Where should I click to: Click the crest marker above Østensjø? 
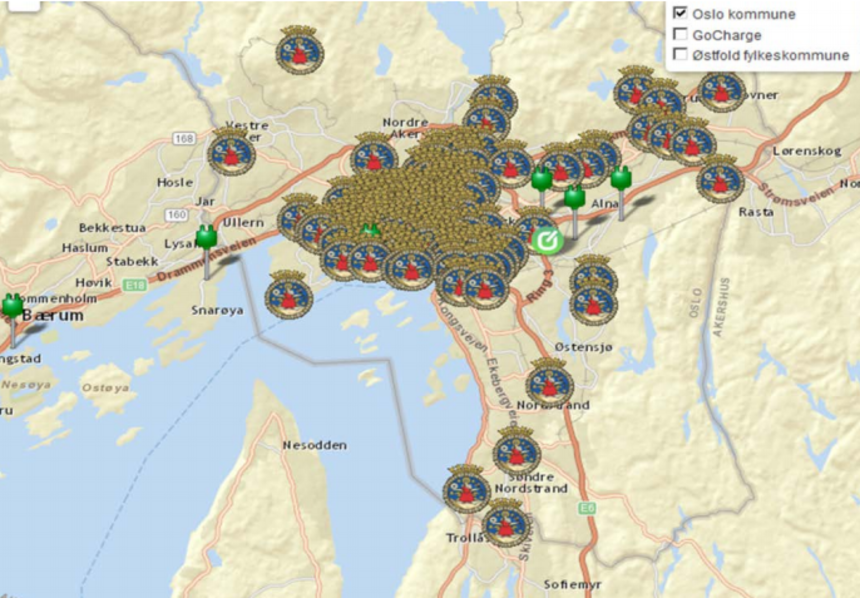tap(593, 301)
